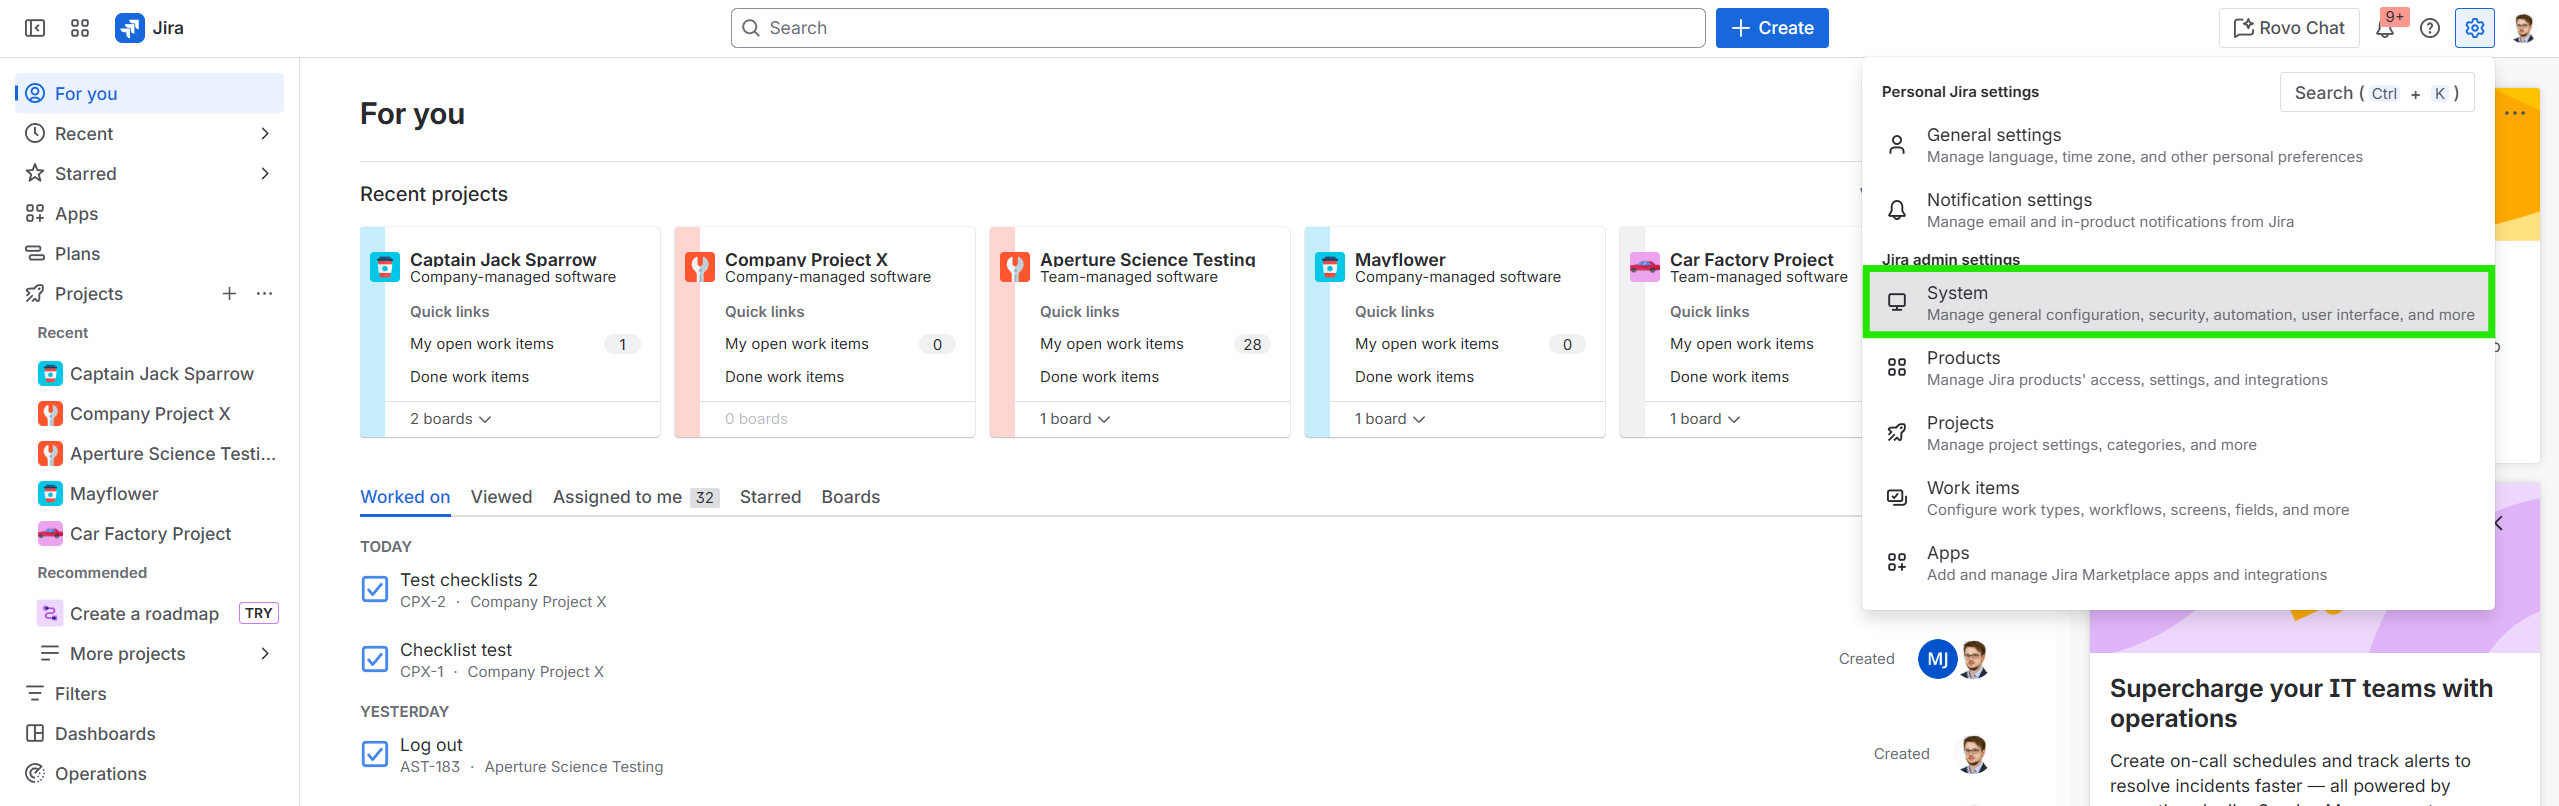Image resolution: width=2559 pixels, height=806 pixels.
Task: Expand 1 board dropdown on Aperture Science Testing
Action: click(x=1075, y=419)
